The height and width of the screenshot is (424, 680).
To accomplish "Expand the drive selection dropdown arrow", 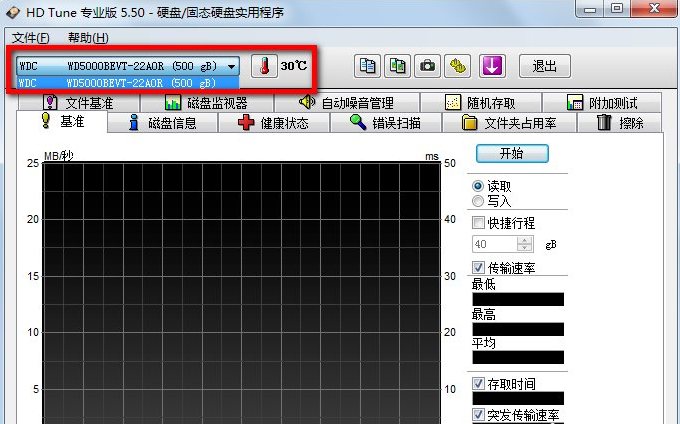I will (232, 66).
